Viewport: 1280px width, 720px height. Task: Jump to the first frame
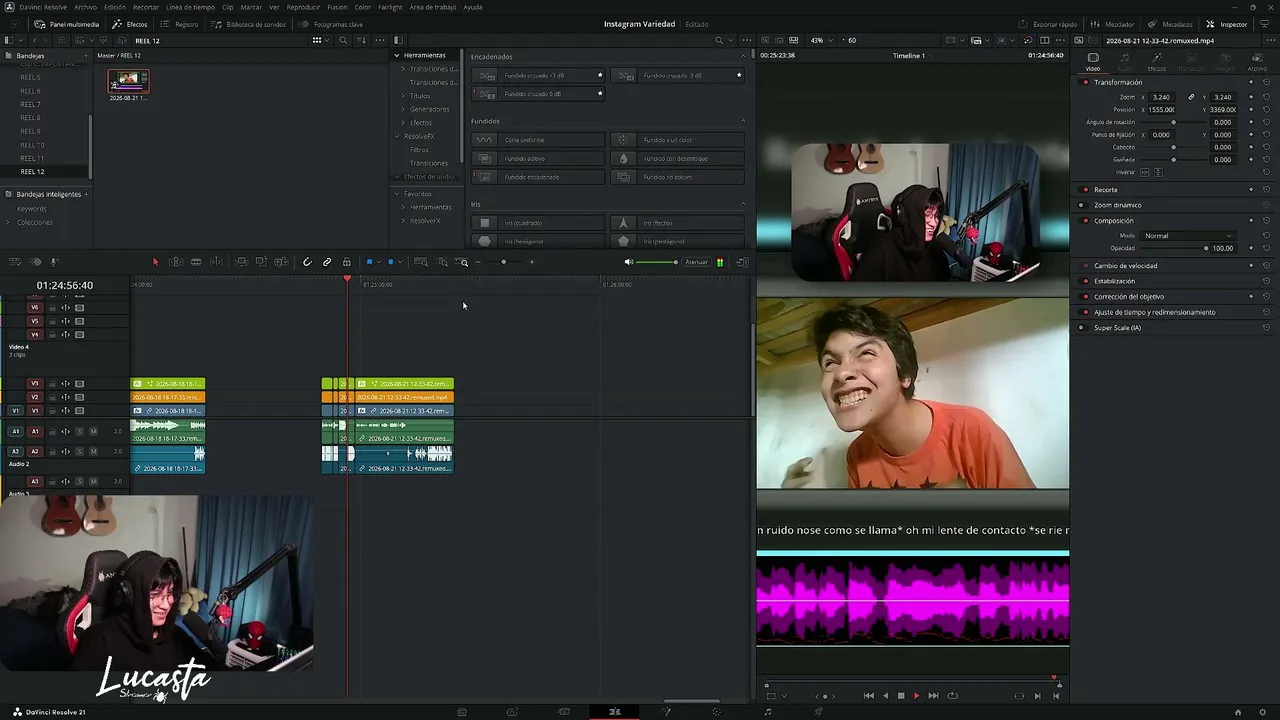868,696
